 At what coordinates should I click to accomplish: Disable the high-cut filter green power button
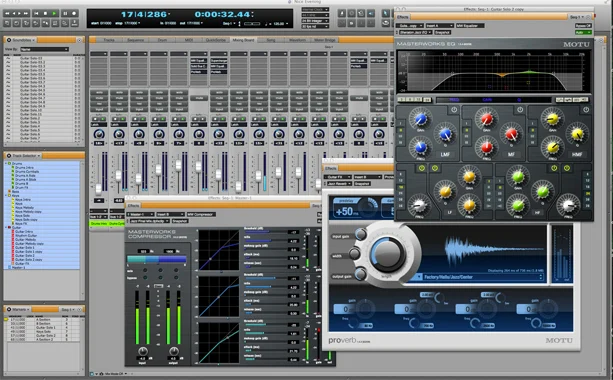[x=567, y=168]
